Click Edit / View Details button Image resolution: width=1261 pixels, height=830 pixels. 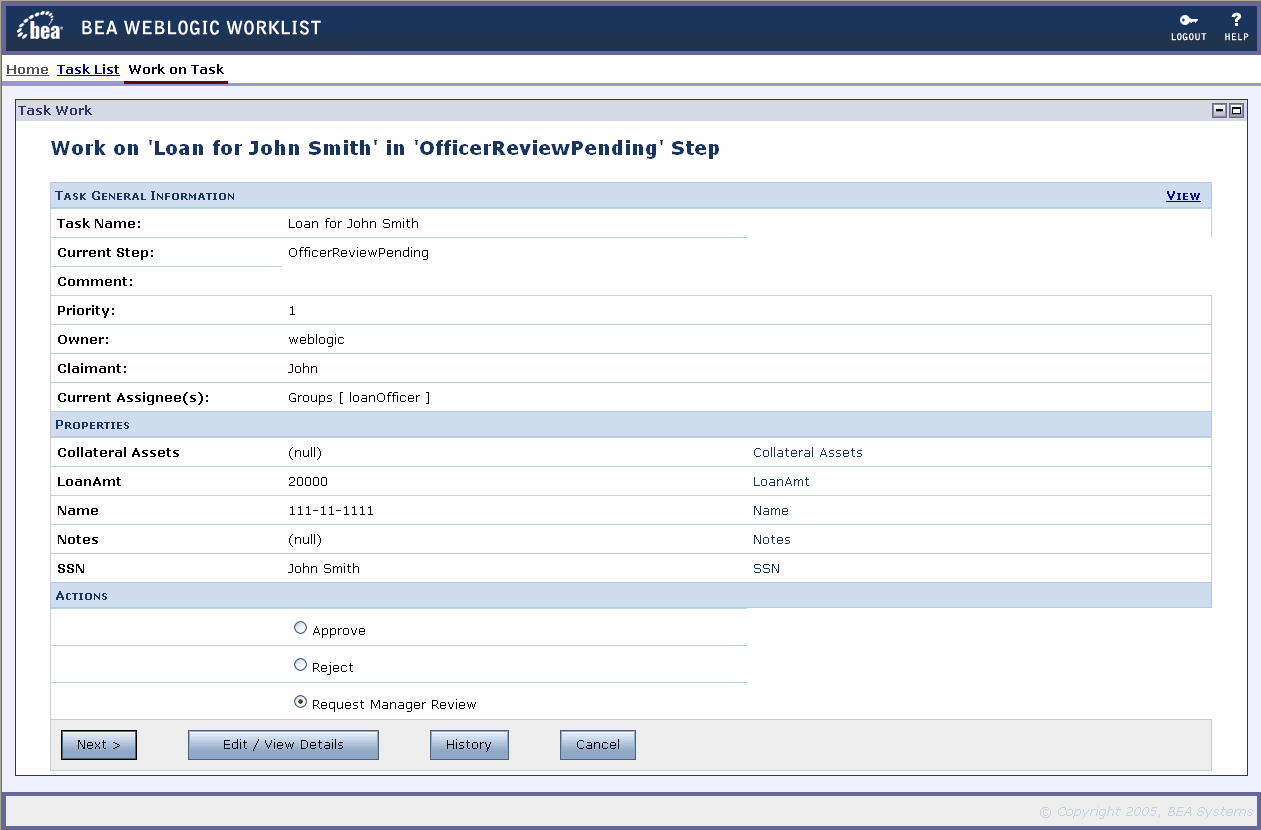(283, 744)
